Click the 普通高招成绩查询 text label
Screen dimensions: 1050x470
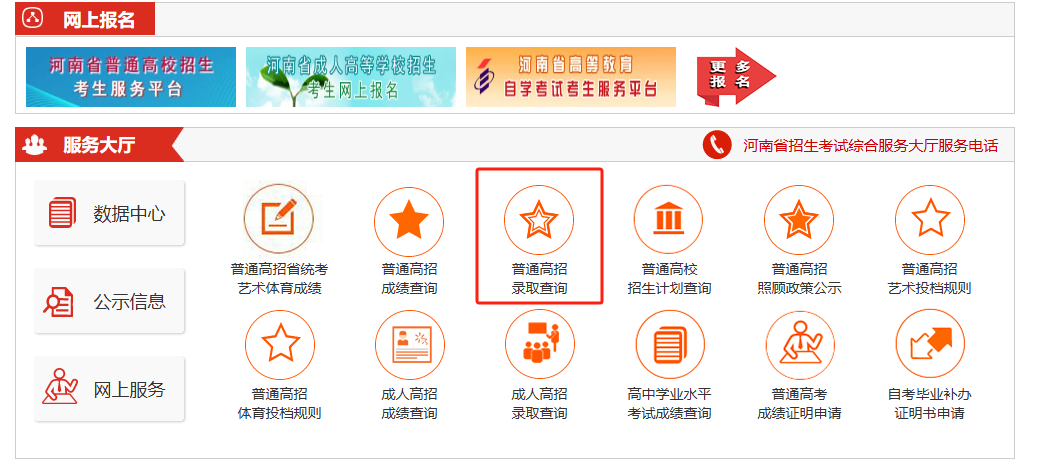pyautogui.click(x=409, y=279)
